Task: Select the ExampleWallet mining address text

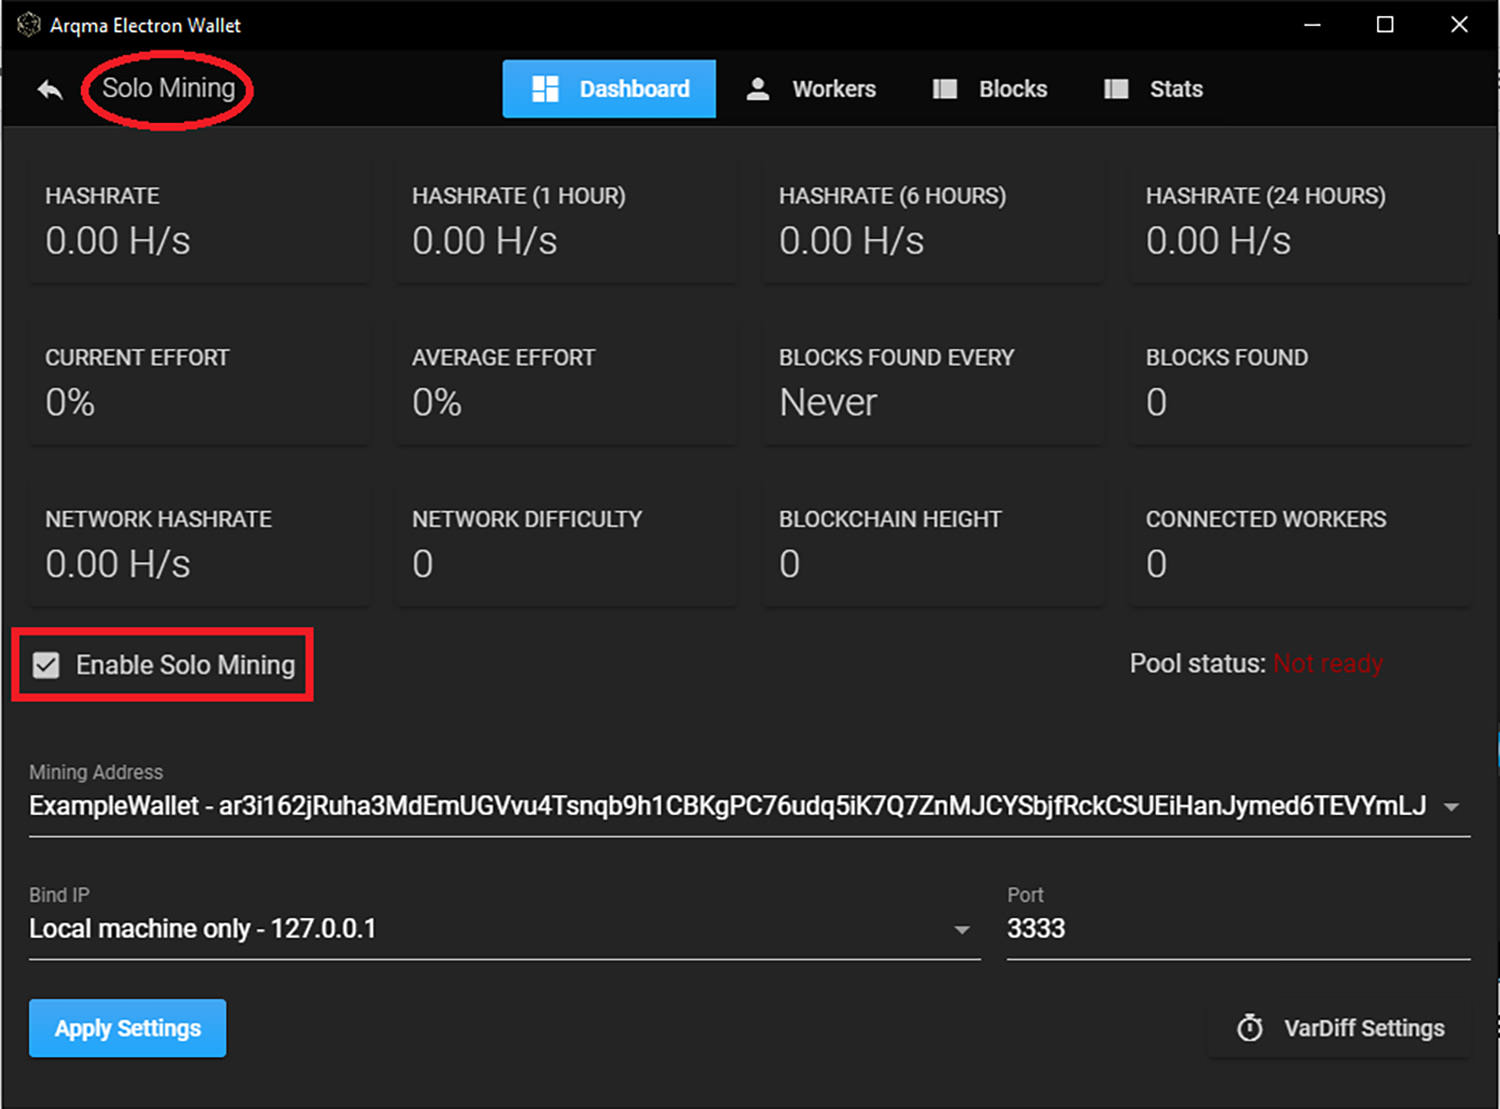Action: click(x=728, y=806)
